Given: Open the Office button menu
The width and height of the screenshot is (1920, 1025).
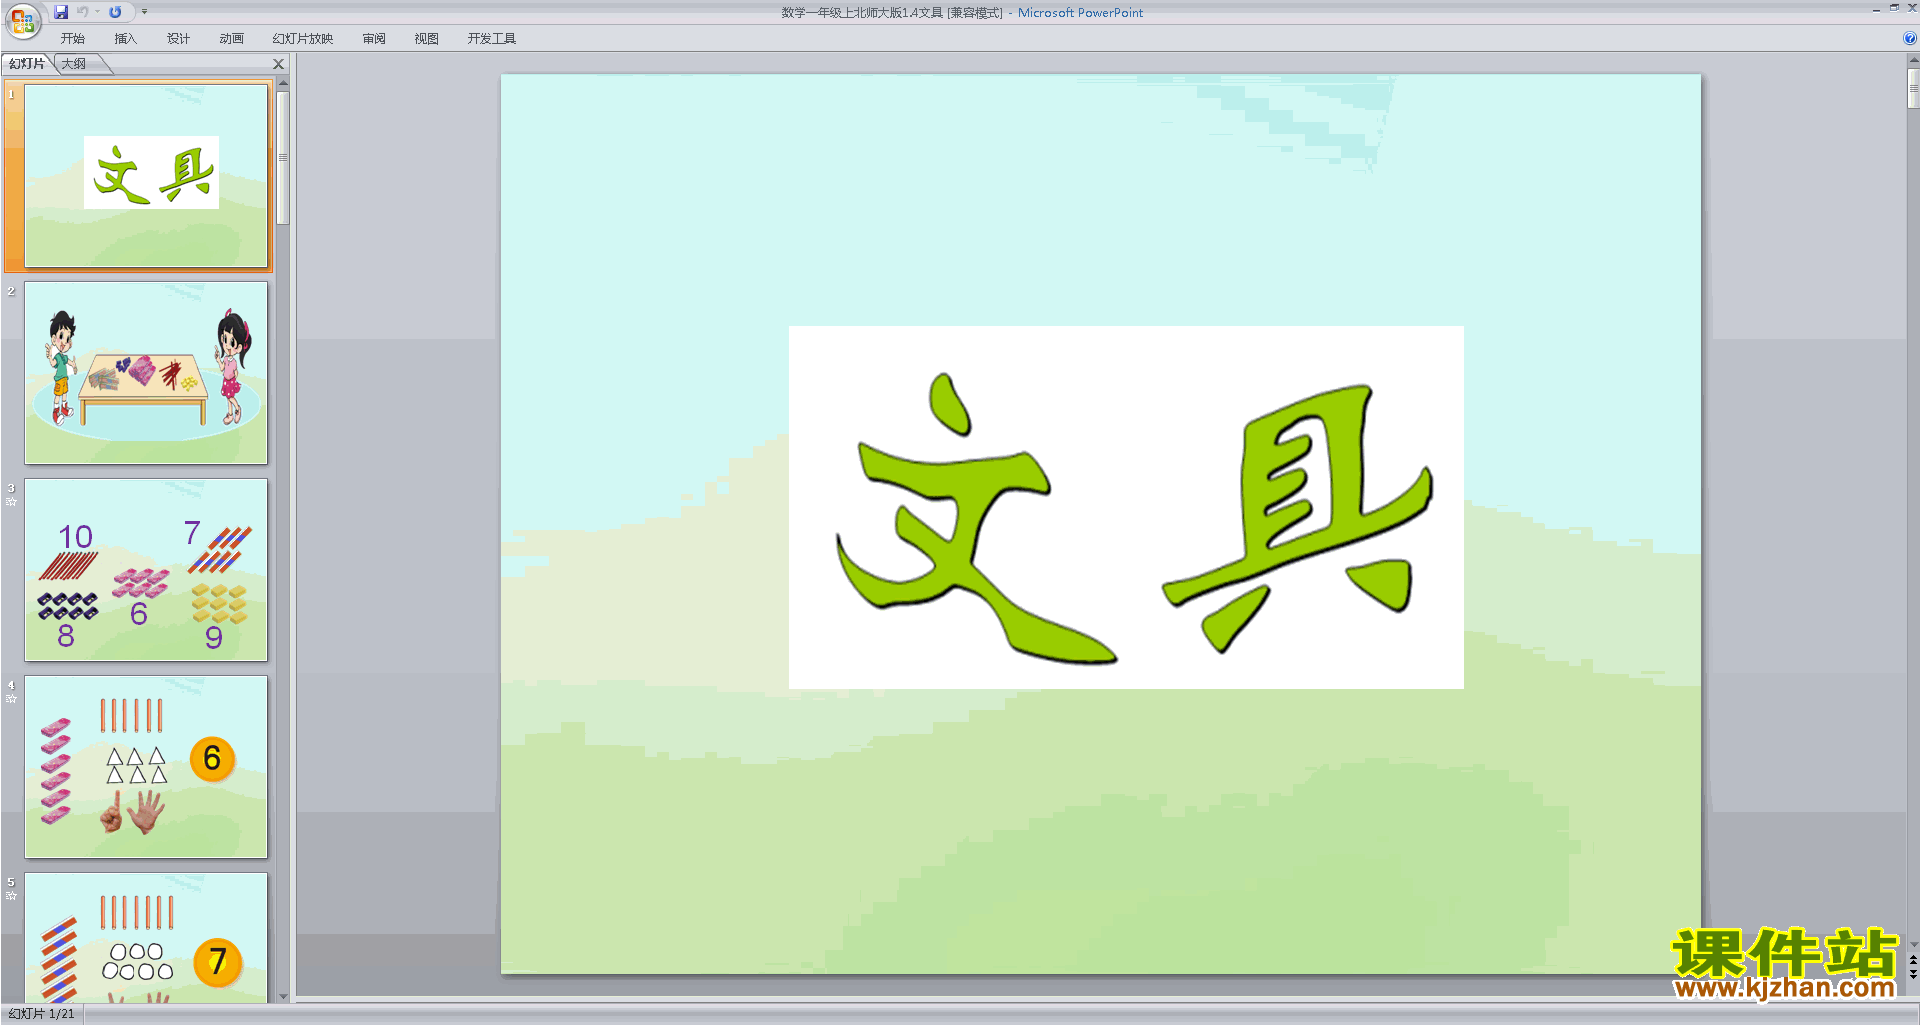Looking at the screenshot, I should coord(22,20).
